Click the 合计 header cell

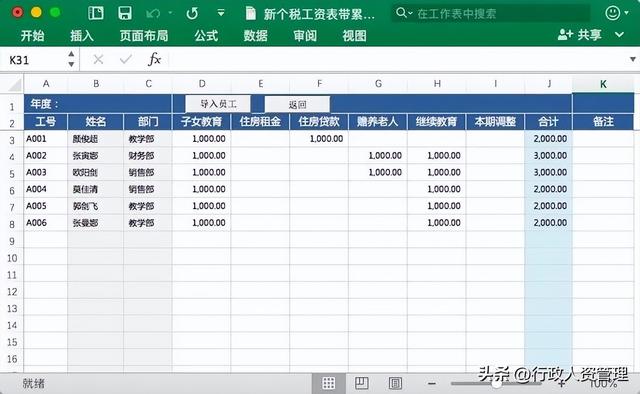(x=548, y=122)
